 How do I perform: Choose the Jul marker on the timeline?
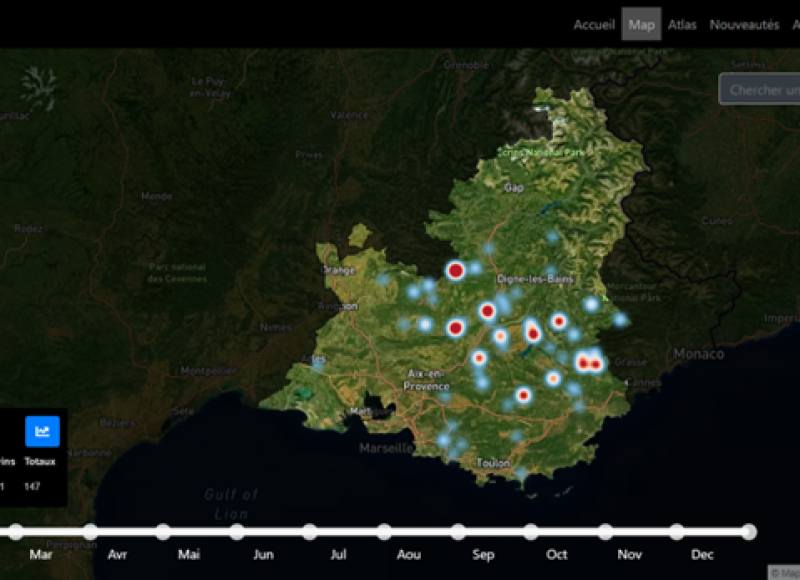tap(310, 532)
